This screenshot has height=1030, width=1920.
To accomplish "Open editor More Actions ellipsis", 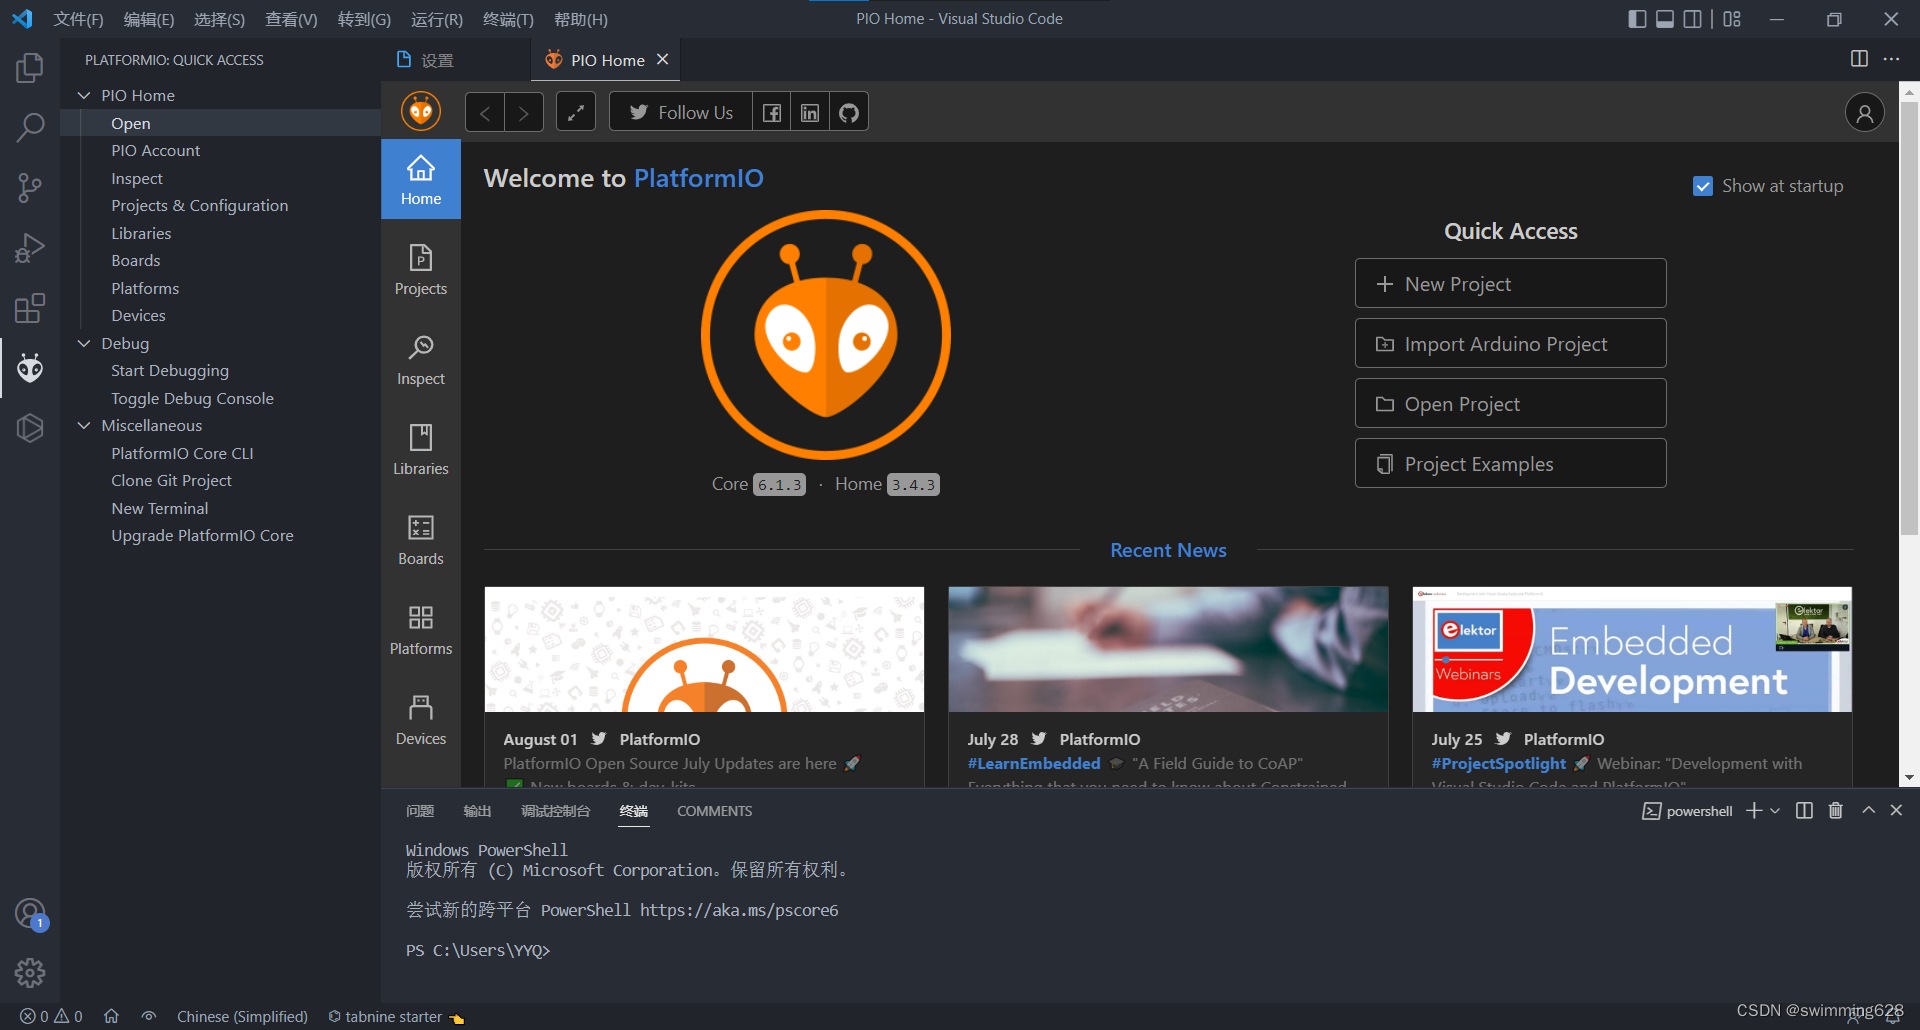I will pyautogui.click(x=1891, y=59).
